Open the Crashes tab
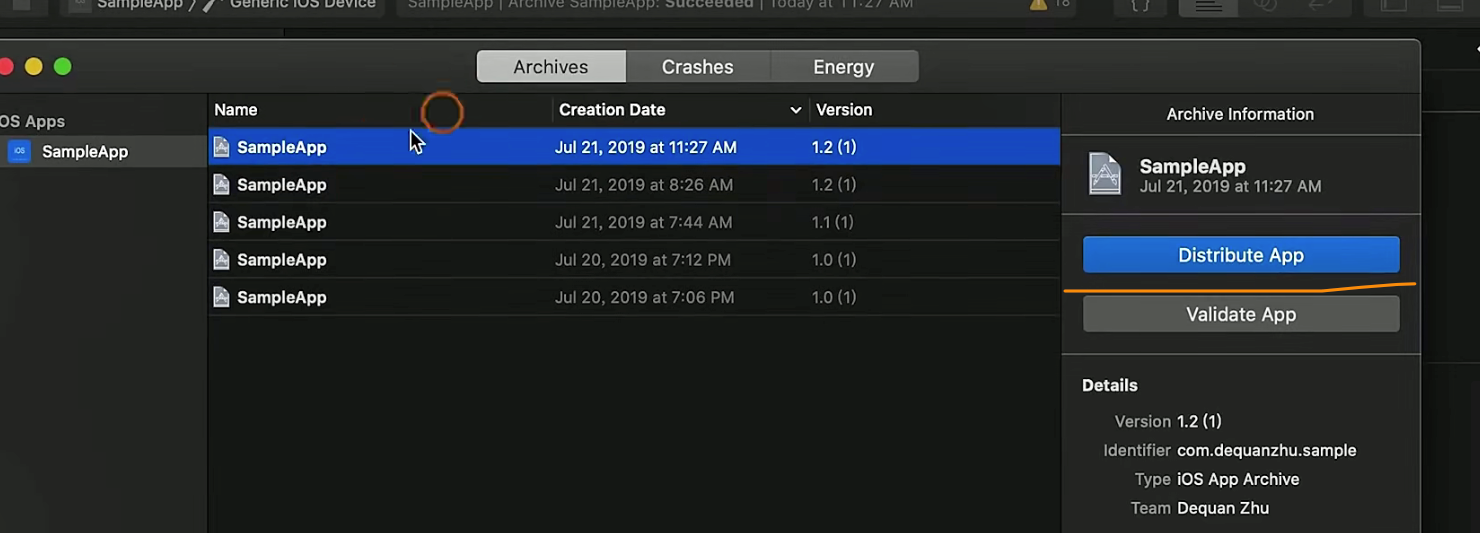1480x533 pixels. tap(697, 67)
